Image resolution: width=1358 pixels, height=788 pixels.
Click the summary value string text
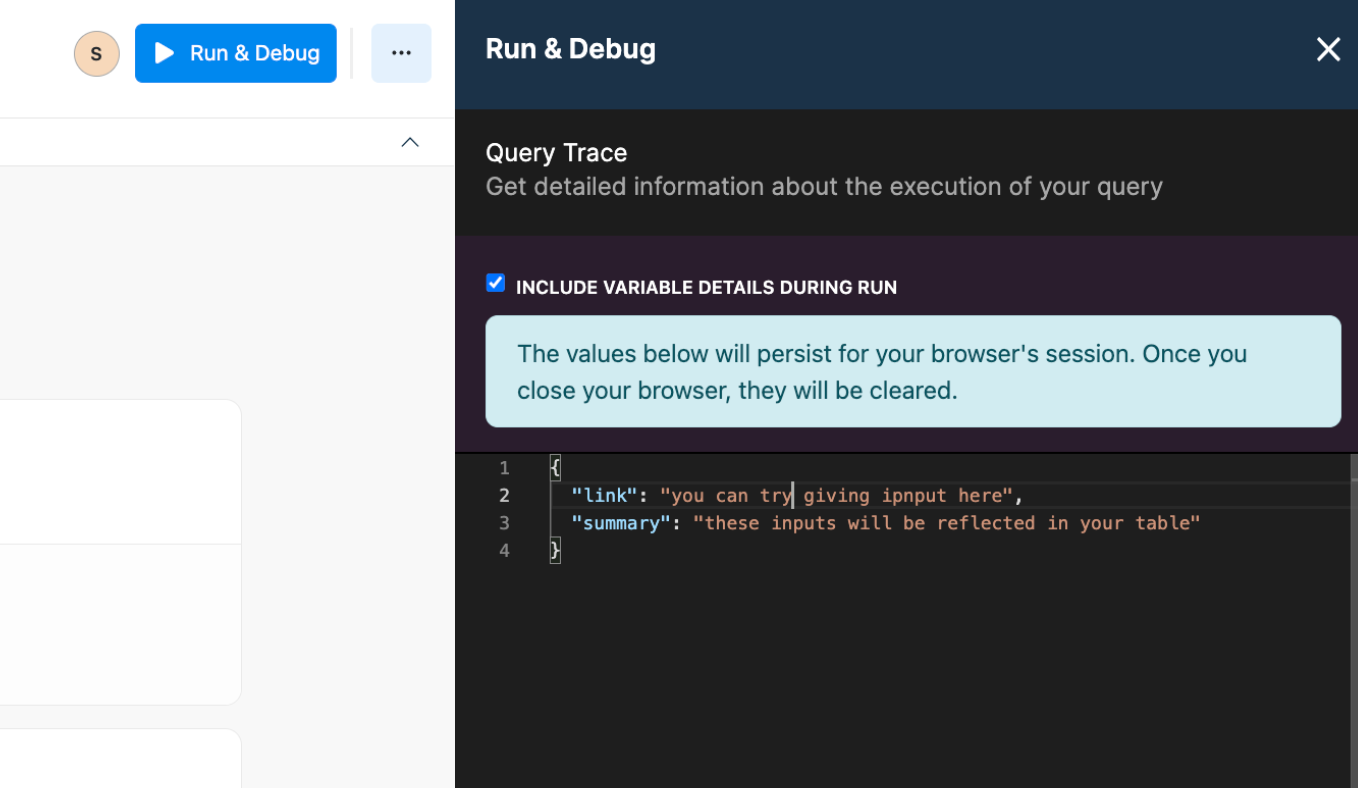click(946, 523)
